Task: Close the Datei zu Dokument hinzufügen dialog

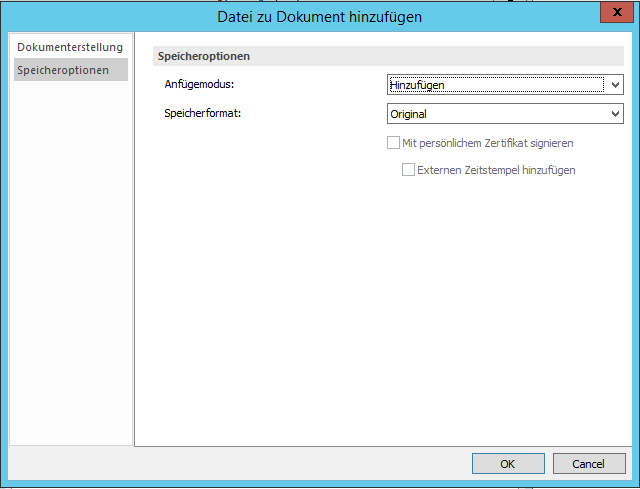Action: click(x=617, y=13)
